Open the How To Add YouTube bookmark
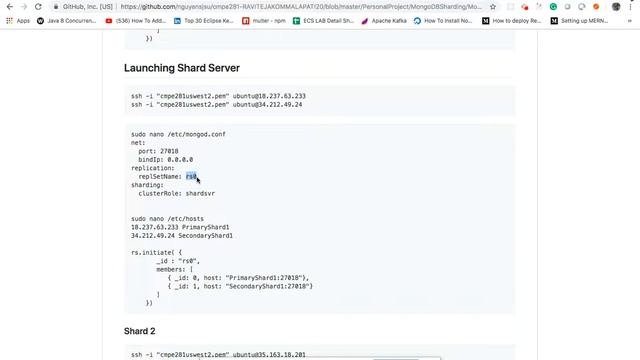Image resolution: width=640 pixels, height=360 pixels. click(136, 21)
